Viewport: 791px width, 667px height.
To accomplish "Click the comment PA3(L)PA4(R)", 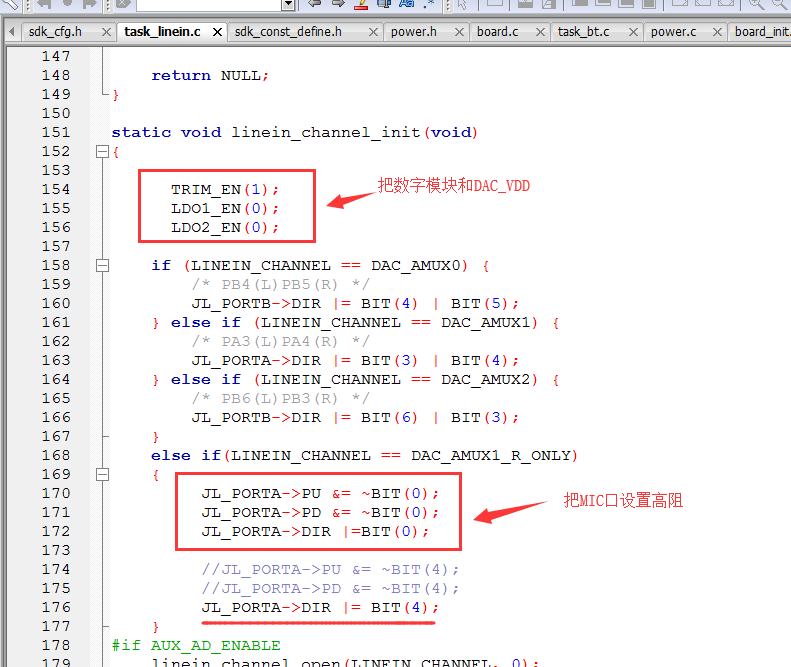I will pyautogui.click(x=280, y=342).
